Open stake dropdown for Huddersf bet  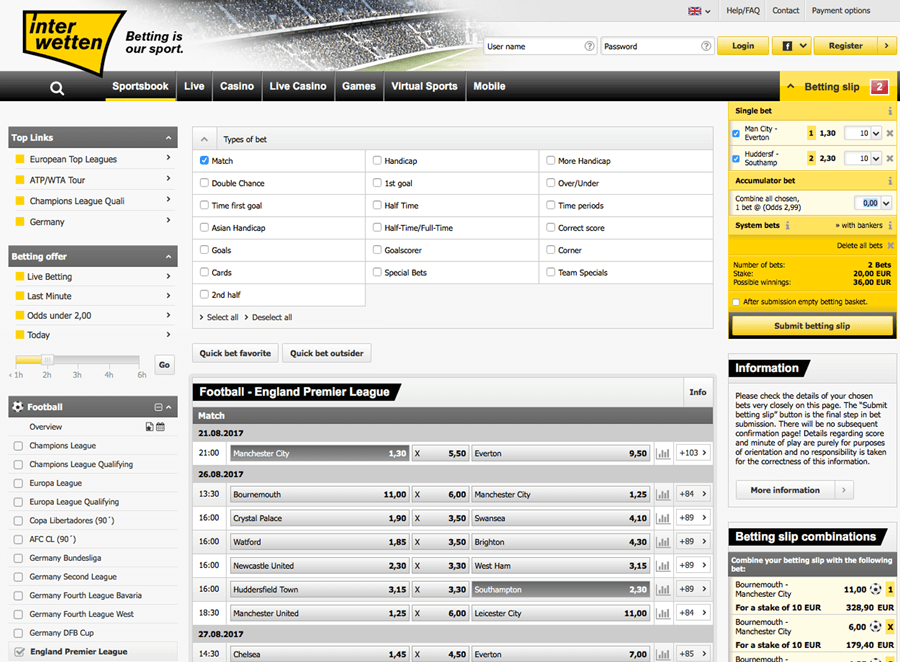click(876, 158)
